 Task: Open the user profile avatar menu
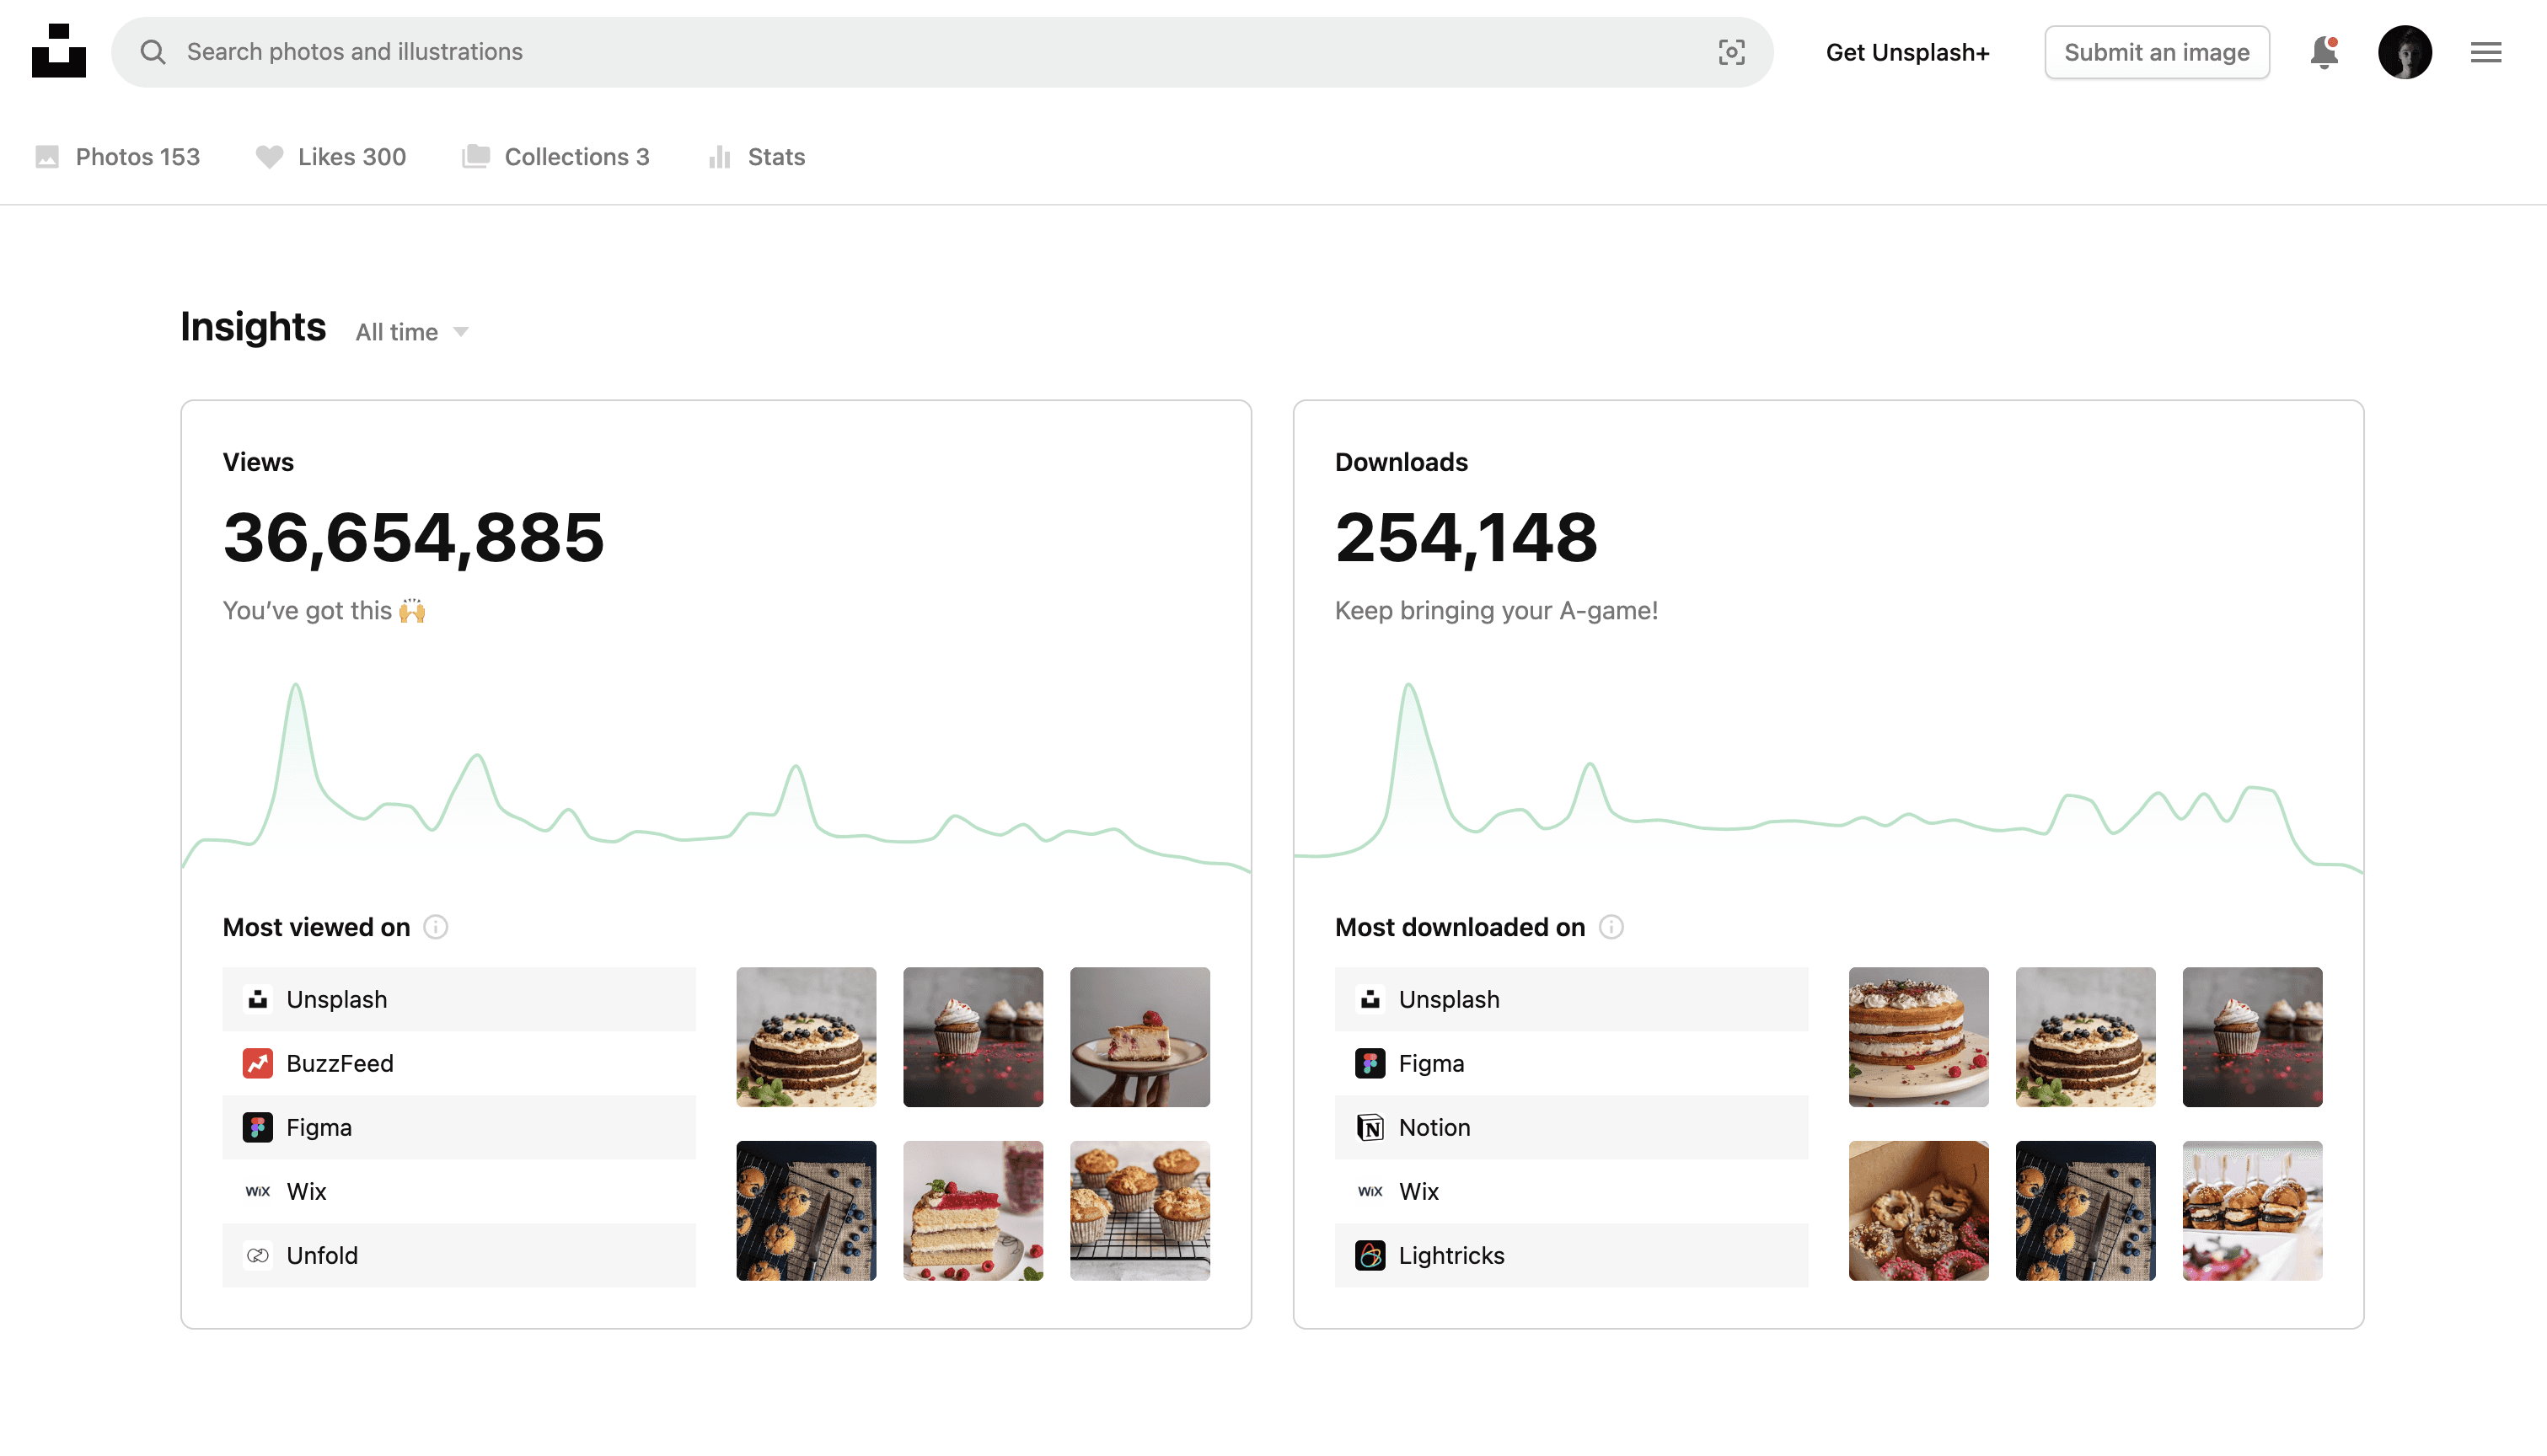[2404, 52]
